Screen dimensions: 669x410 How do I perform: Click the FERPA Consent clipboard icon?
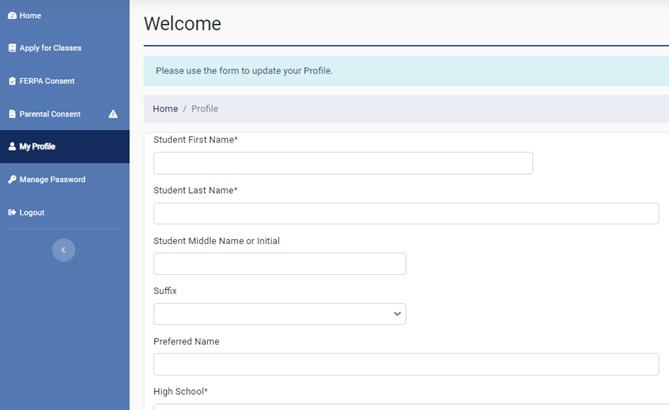[12, 81]
